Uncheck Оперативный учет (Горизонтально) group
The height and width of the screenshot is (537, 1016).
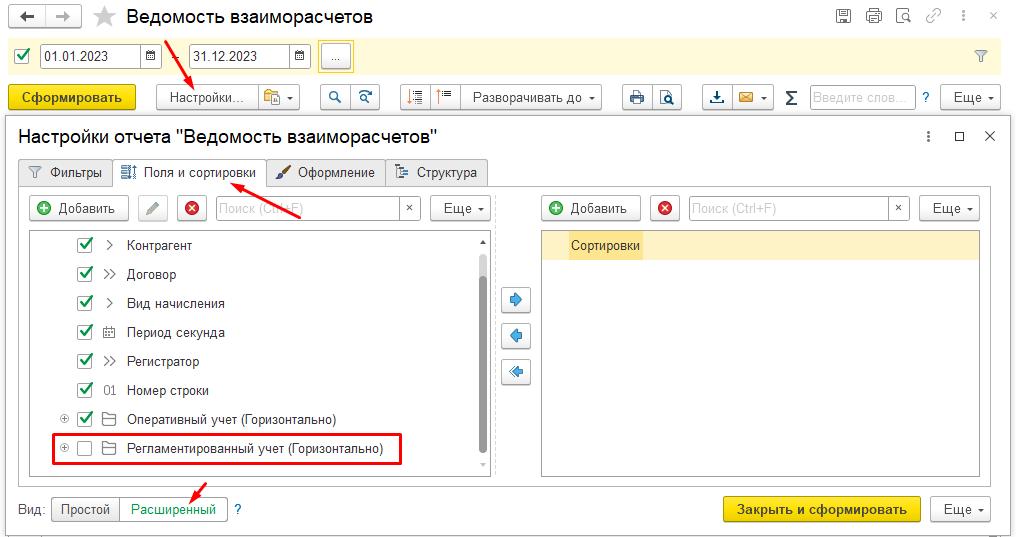[85, 419]
